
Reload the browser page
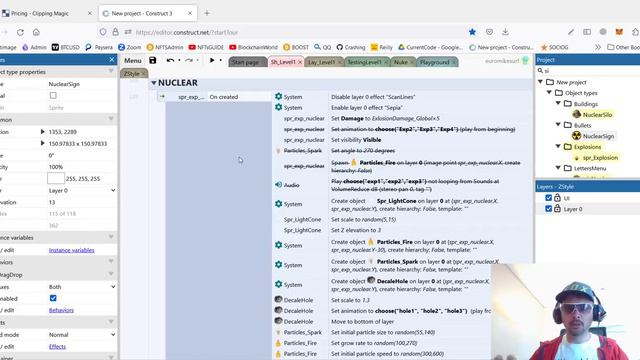tap(20, 32)
